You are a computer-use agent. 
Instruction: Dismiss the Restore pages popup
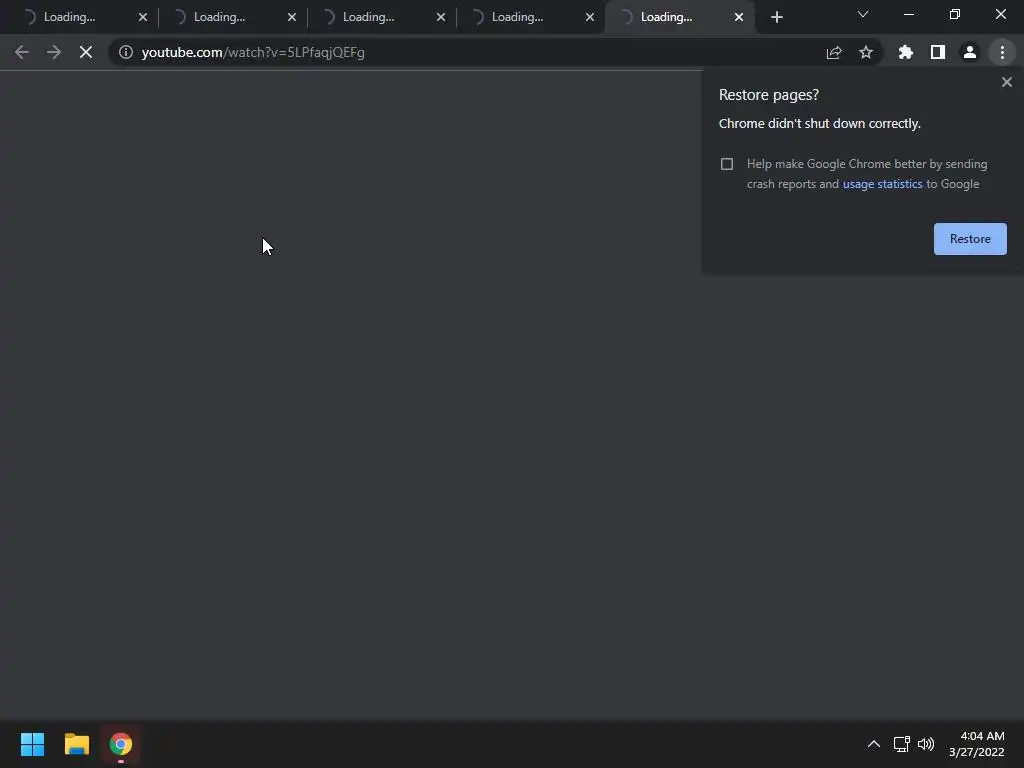[x=1006, y=82]
